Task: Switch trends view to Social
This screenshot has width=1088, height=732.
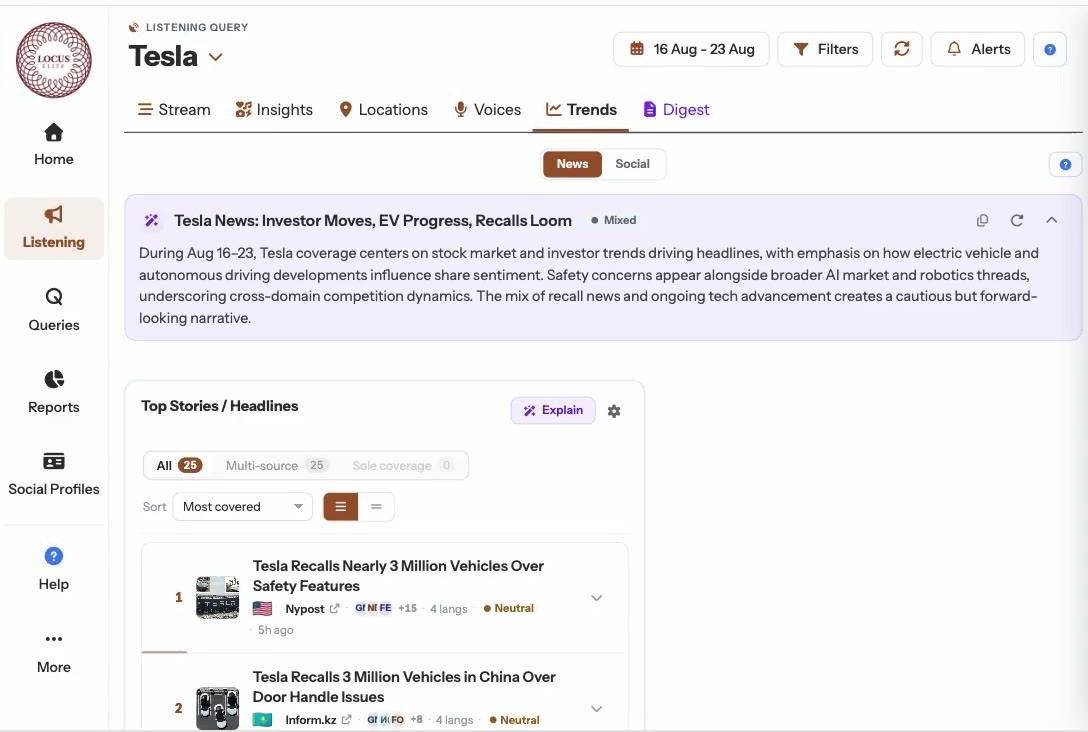Action: pyautogui.click(x=632, y=164)
